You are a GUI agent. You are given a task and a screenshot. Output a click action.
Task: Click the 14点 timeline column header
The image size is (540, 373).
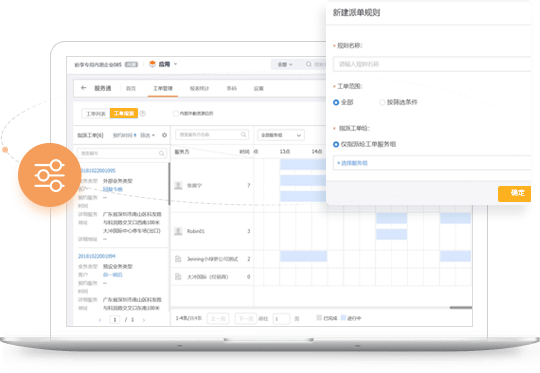tap(317, 152)
